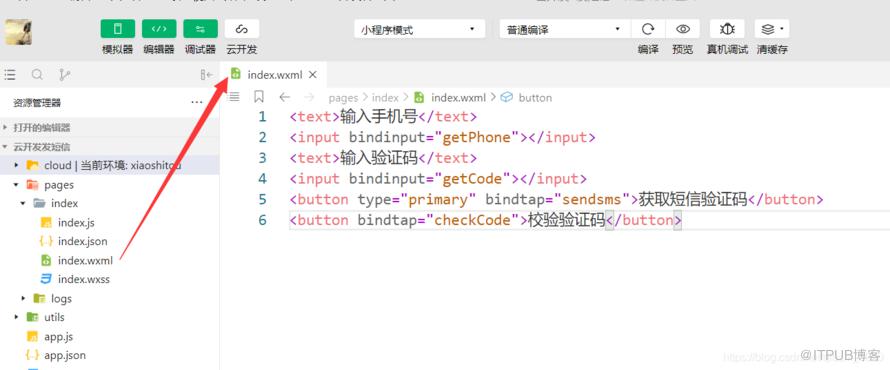Navigate back with left arrow
Image resolution: width=890 pixels, height=370 pixels.
285,97
